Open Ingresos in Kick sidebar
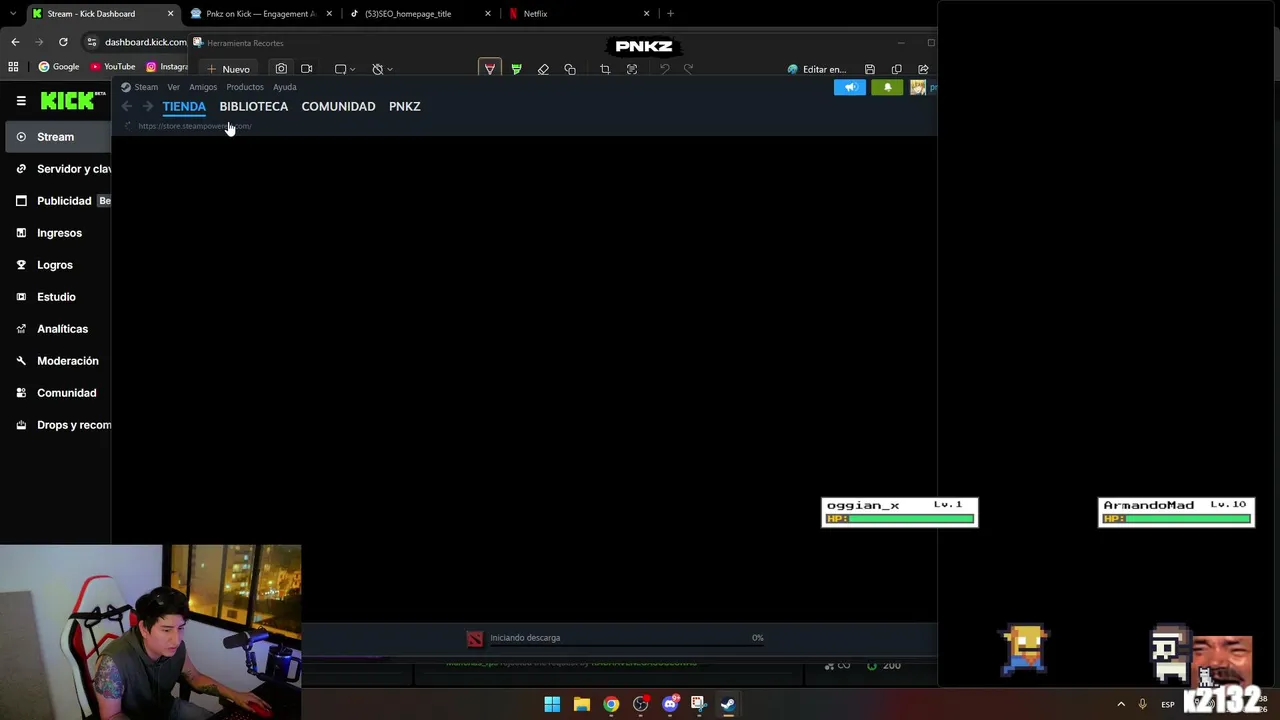 58,233
